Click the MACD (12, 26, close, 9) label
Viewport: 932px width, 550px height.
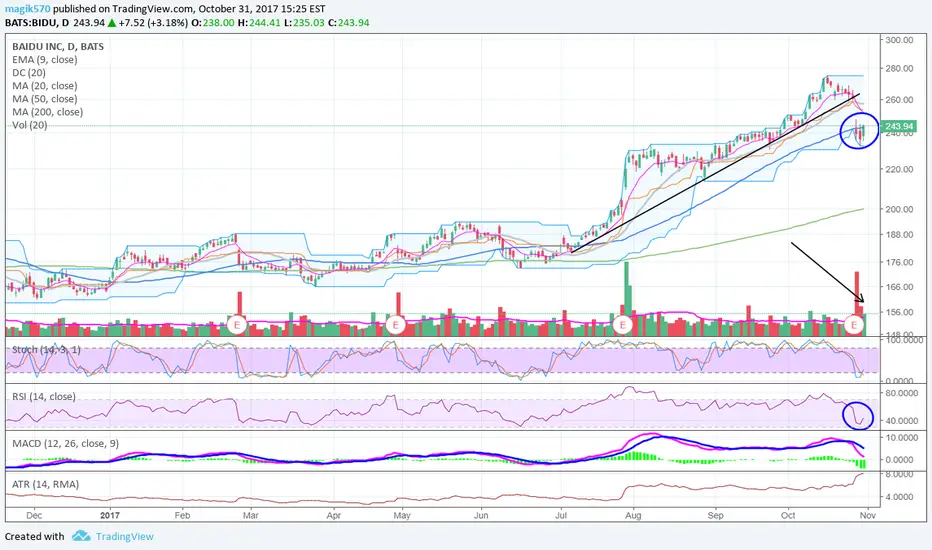pos(65,444)
